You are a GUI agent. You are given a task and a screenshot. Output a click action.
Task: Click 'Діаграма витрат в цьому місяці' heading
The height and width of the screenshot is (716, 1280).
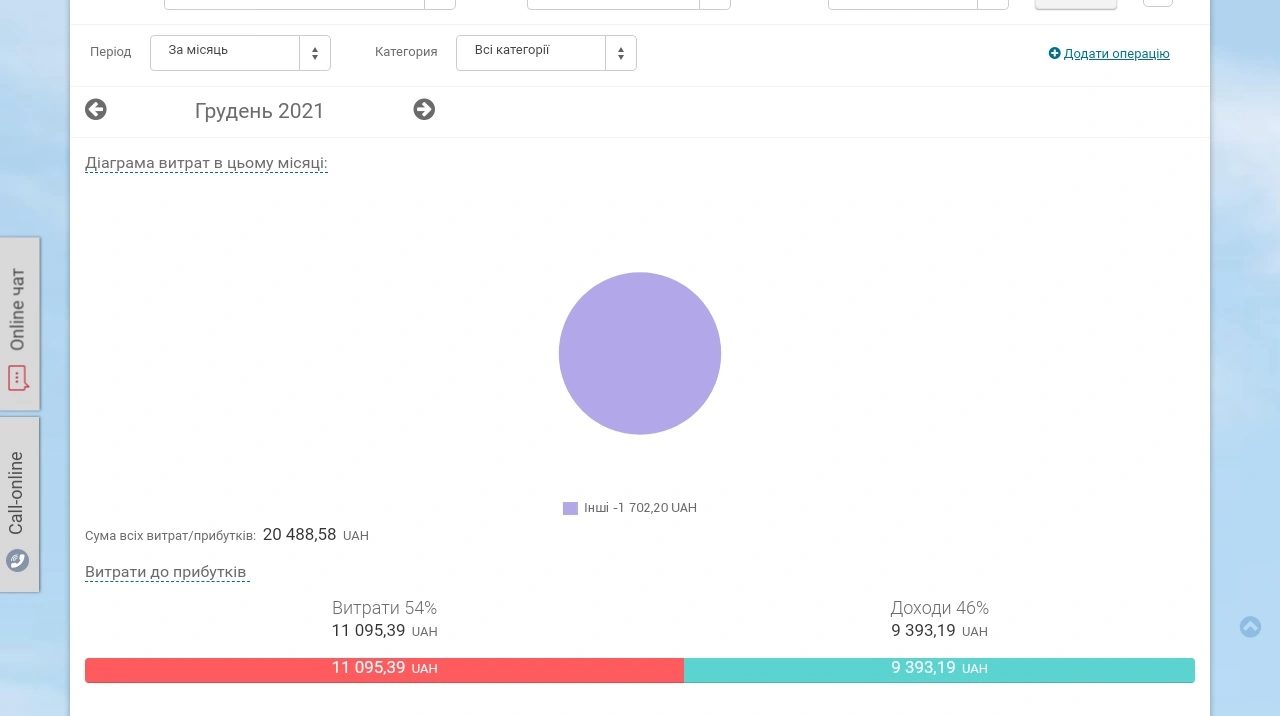(206, 163)
